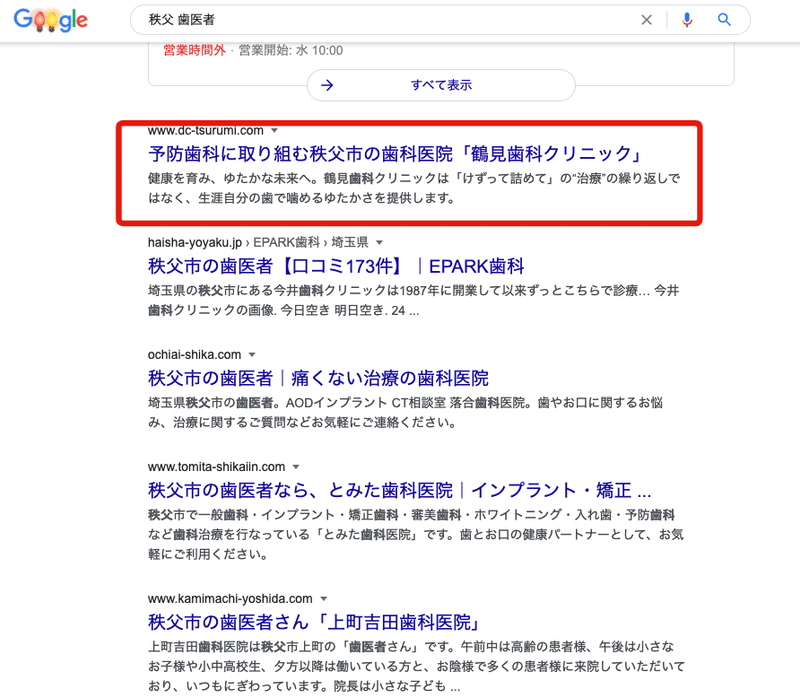Clear the search box with X icon
Viewport: 800px width, 698px height.
pyautogui.click(x=646, y=20)
